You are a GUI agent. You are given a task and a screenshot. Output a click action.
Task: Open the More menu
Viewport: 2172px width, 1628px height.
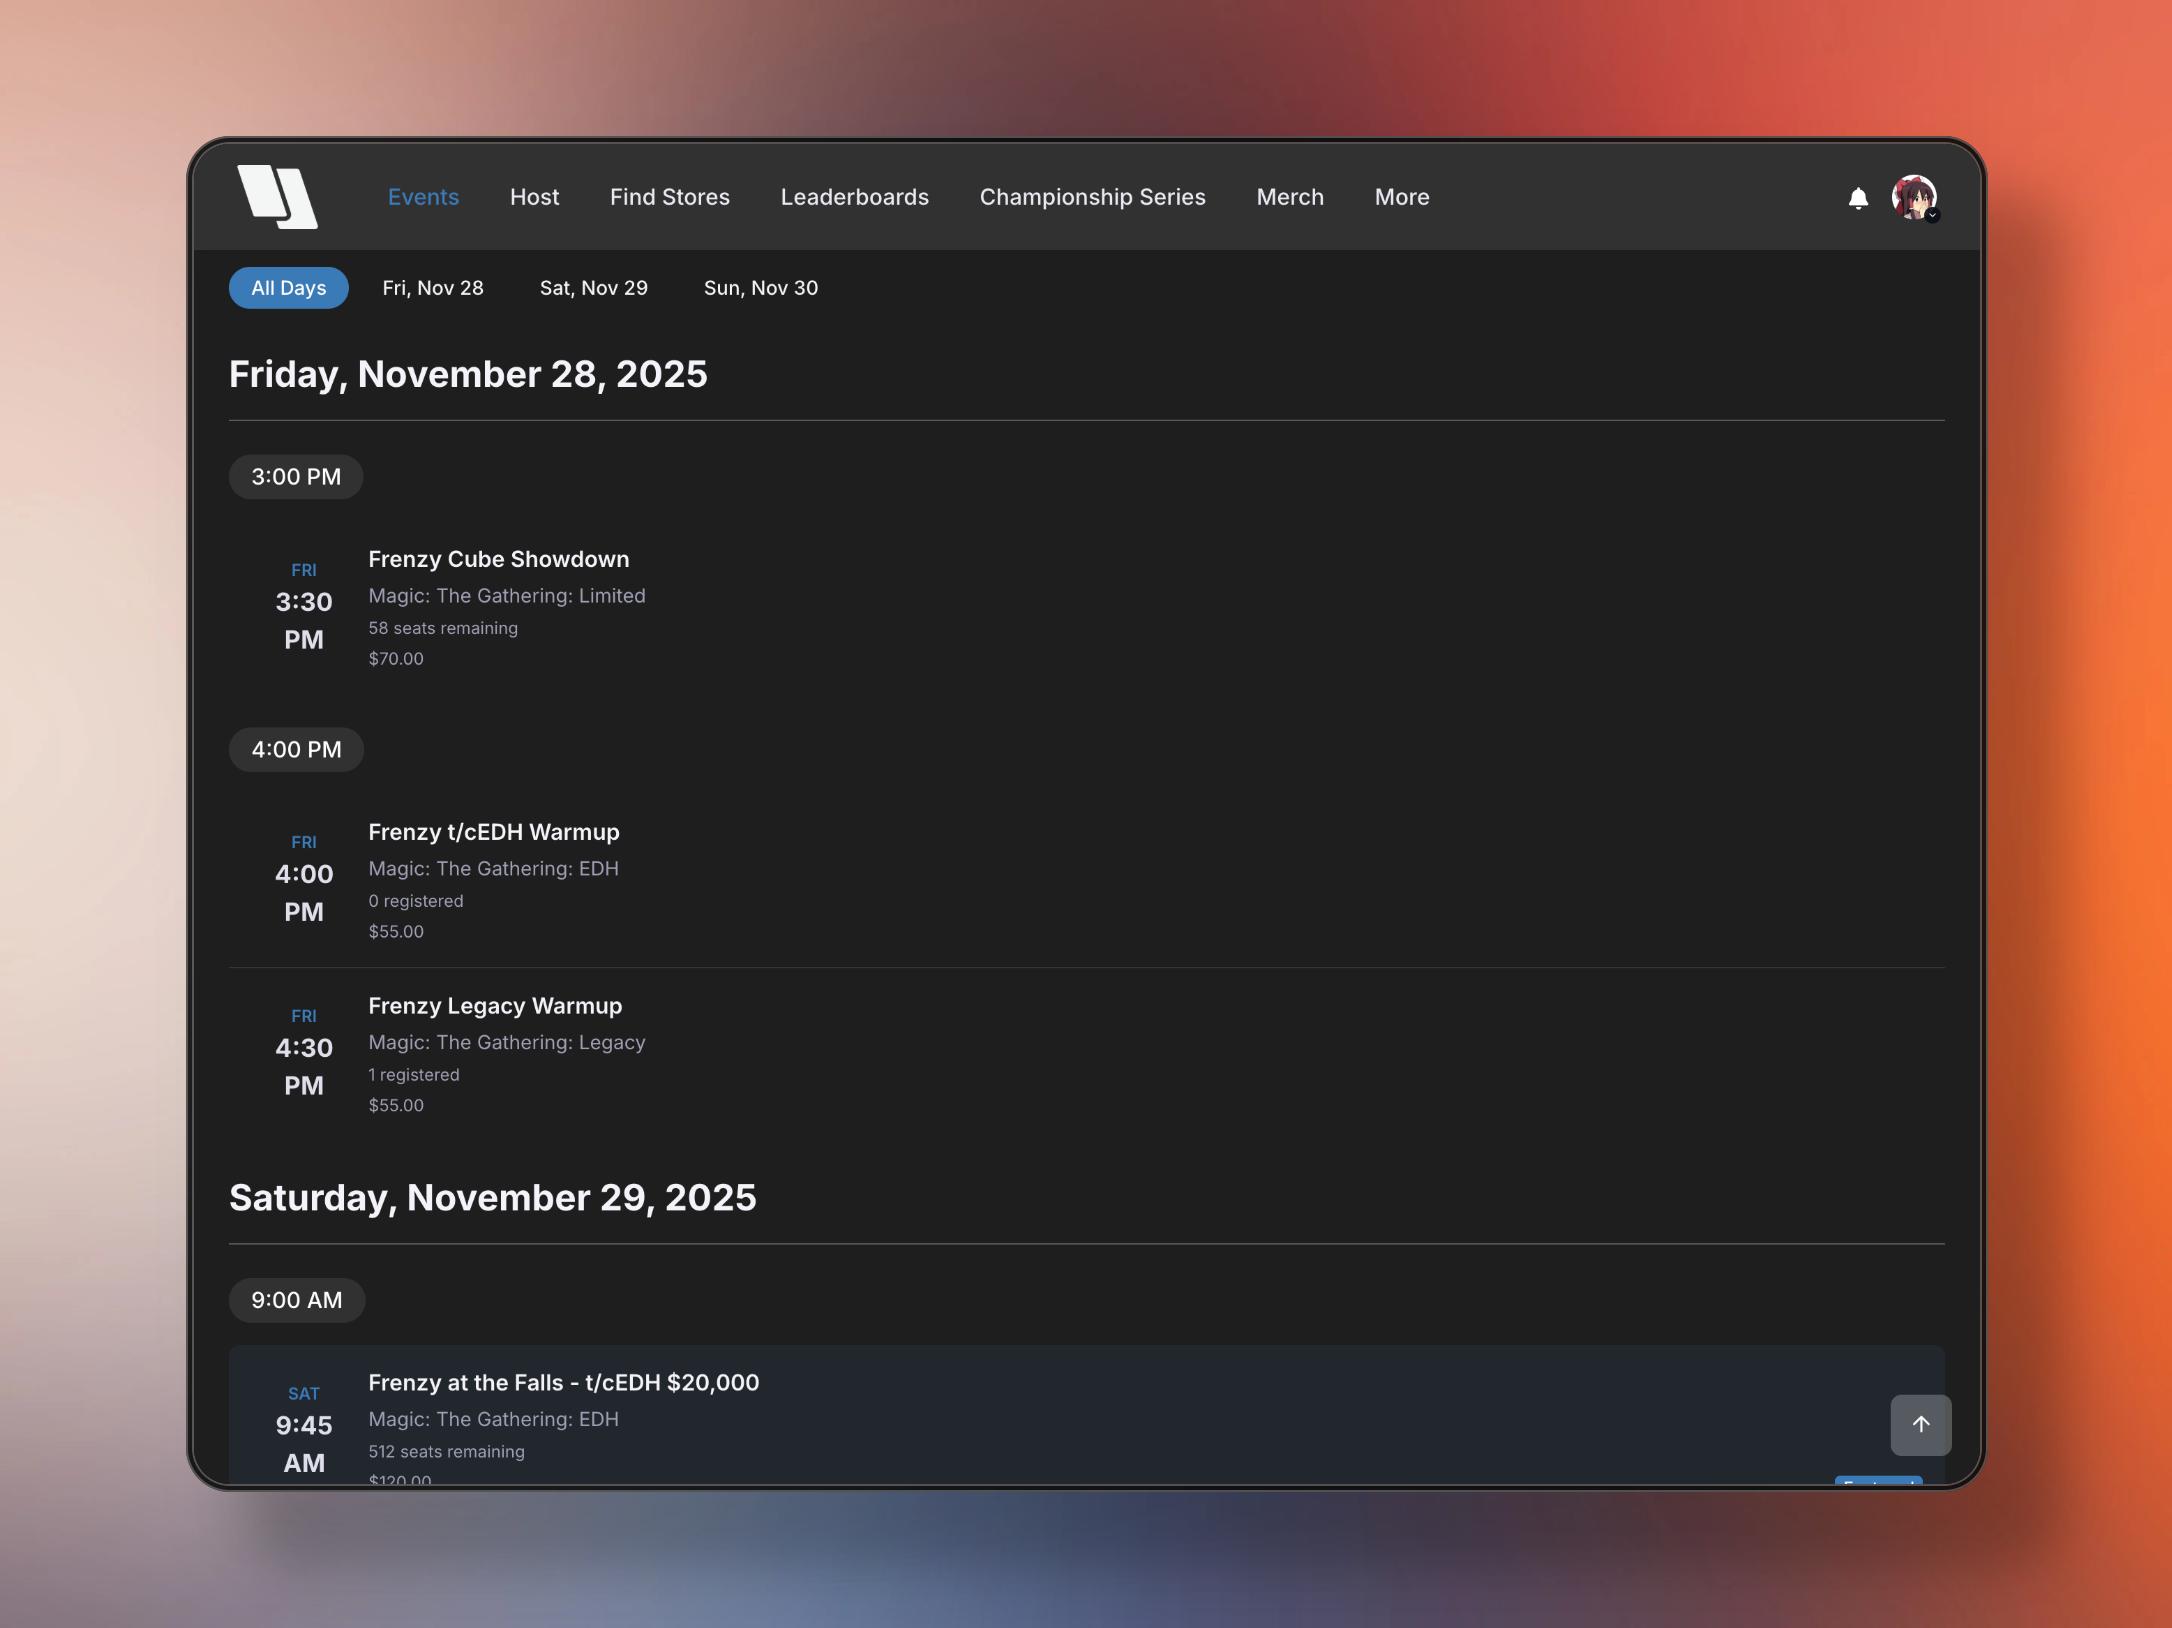1401,197
